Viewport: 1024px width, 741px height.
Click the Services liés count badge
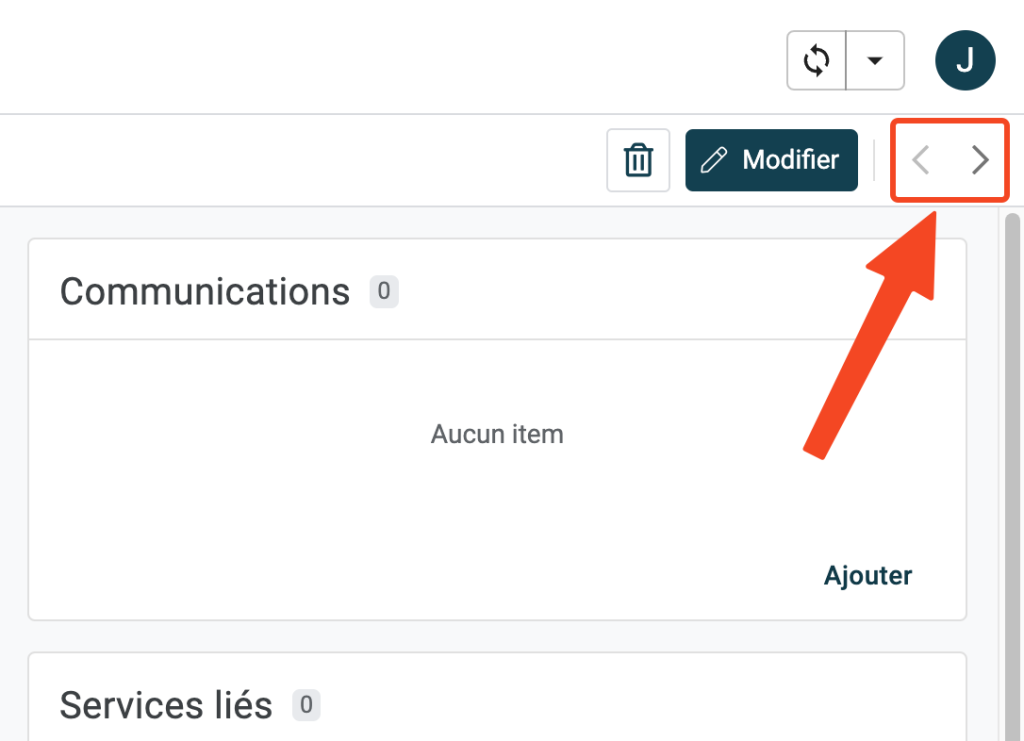coord(307,705)
